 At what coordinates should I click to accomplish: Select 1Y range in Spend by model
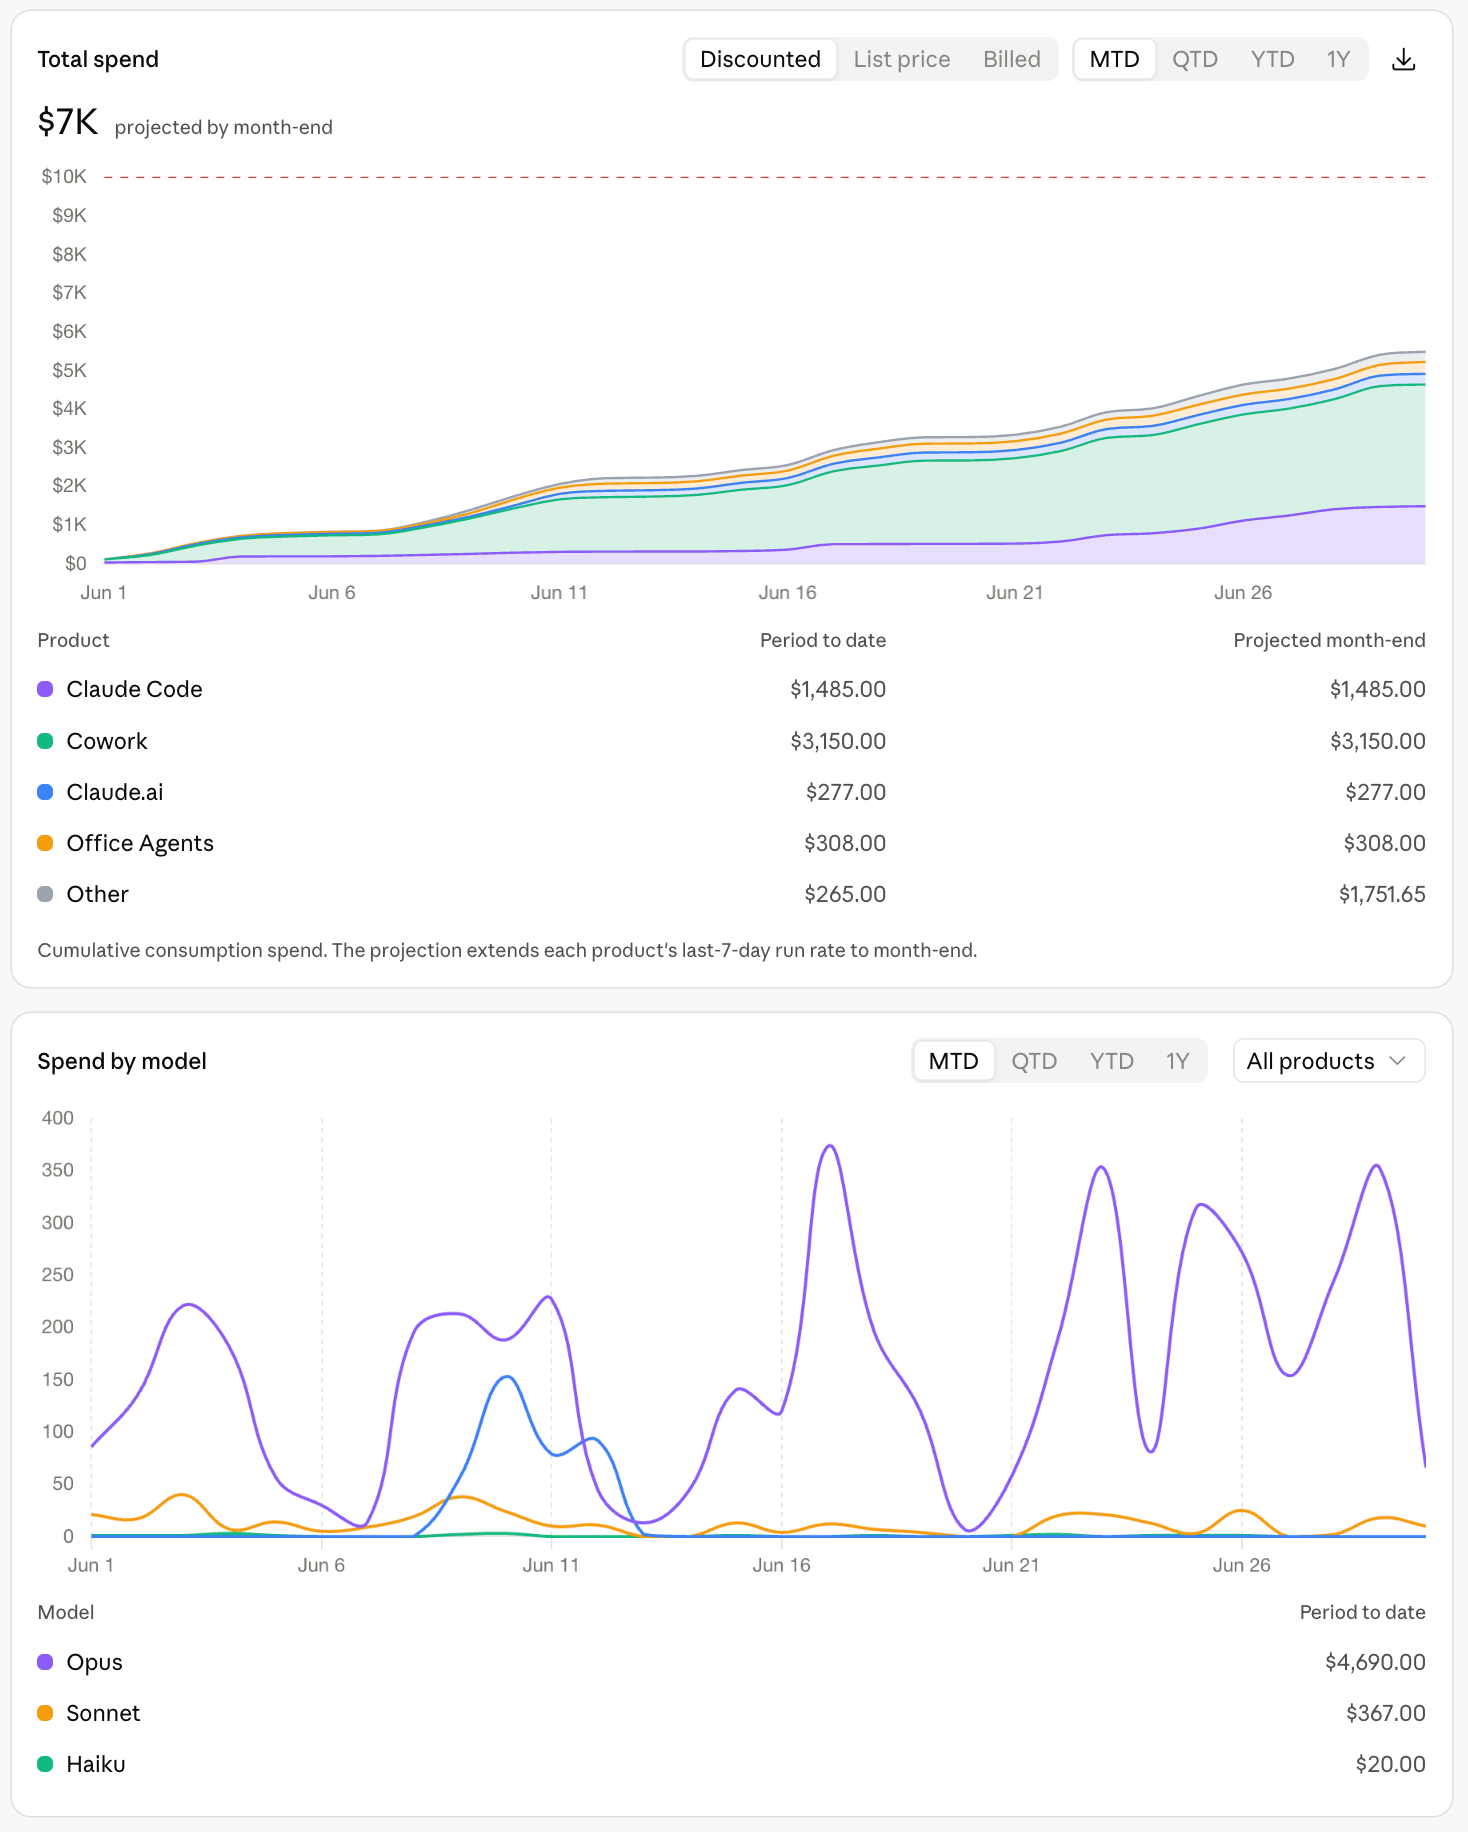(1177, 1061)
